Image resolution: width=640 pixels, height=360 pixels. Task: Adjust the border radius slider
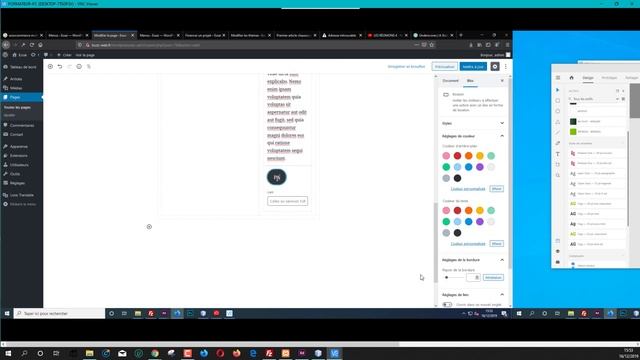point(453,278)
